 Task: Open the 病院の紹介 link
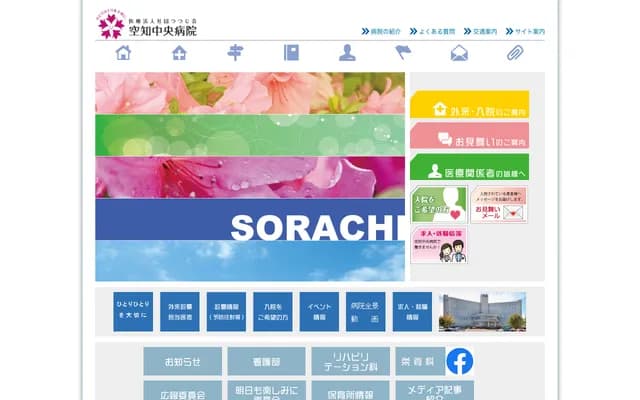tap(383, 32)
